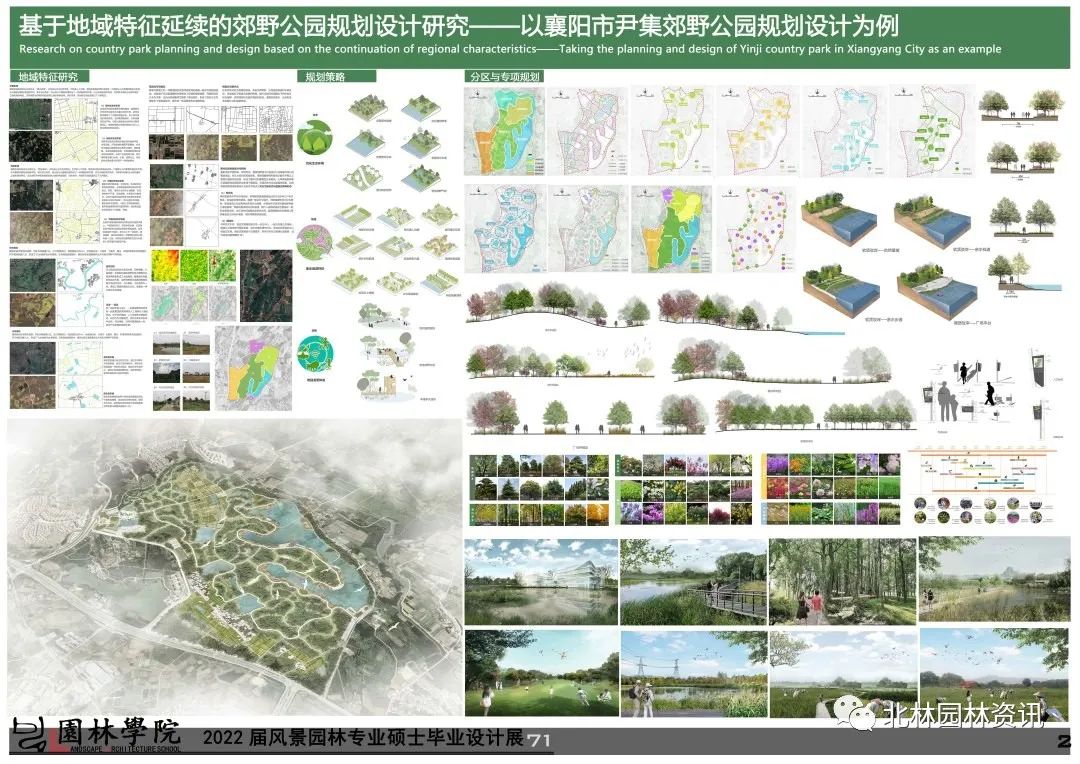Click the teal circular ecology strategy icon
The width and height of the screenshot is (1080, 764).
tap(315, 353)
